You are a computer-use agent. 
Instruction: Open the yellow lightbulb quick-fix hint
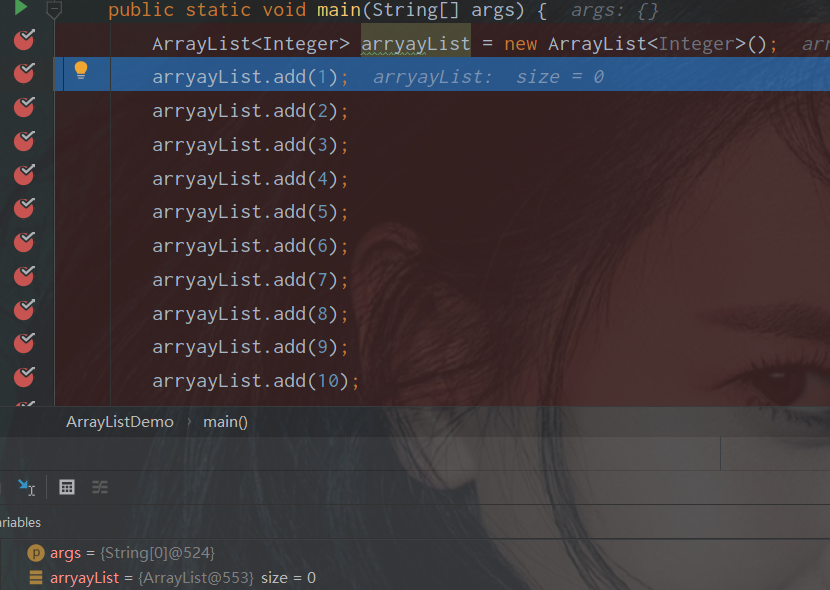coord(81,70)
